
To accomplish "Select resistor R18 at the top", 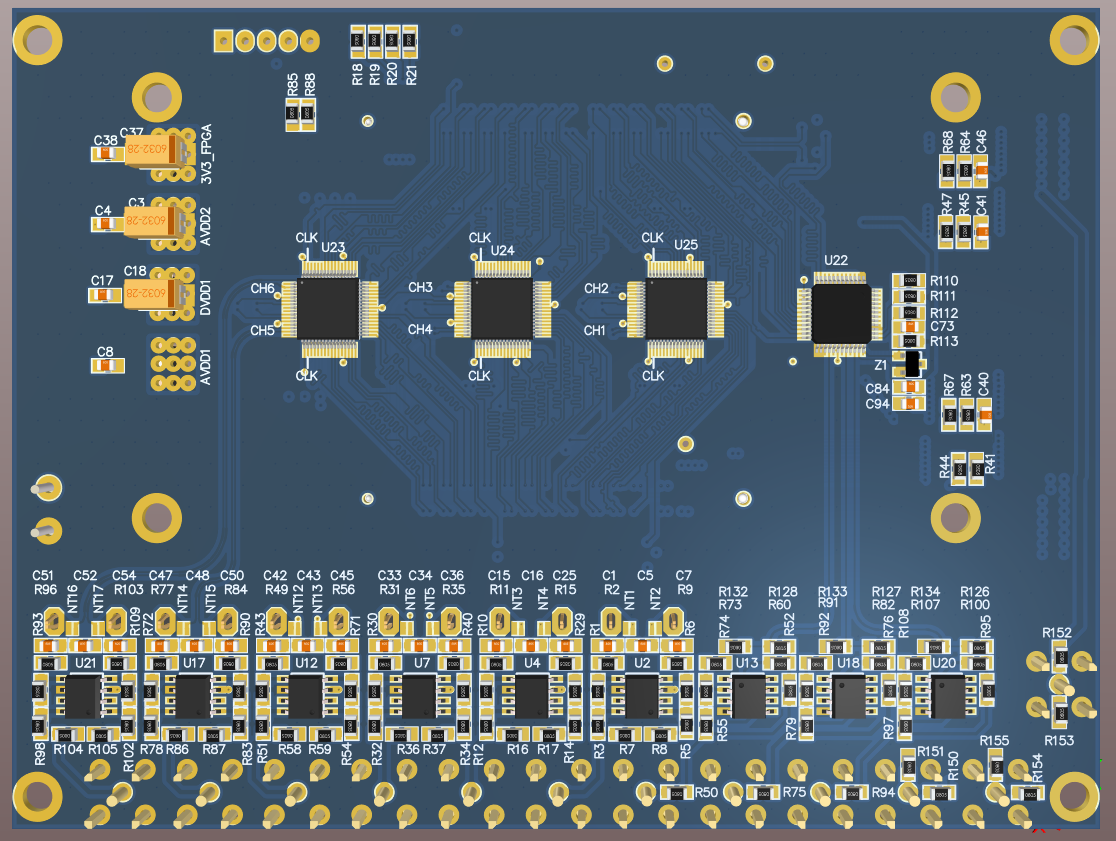I will (358, 40).
